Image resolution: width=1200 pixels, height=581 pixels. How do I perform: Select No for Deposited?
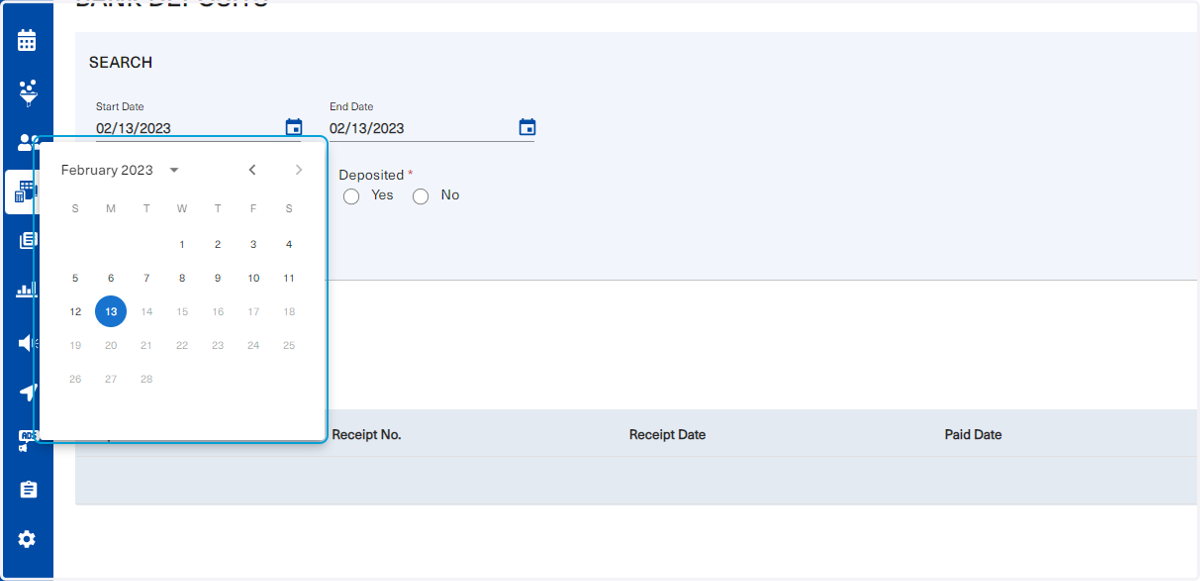421,196
